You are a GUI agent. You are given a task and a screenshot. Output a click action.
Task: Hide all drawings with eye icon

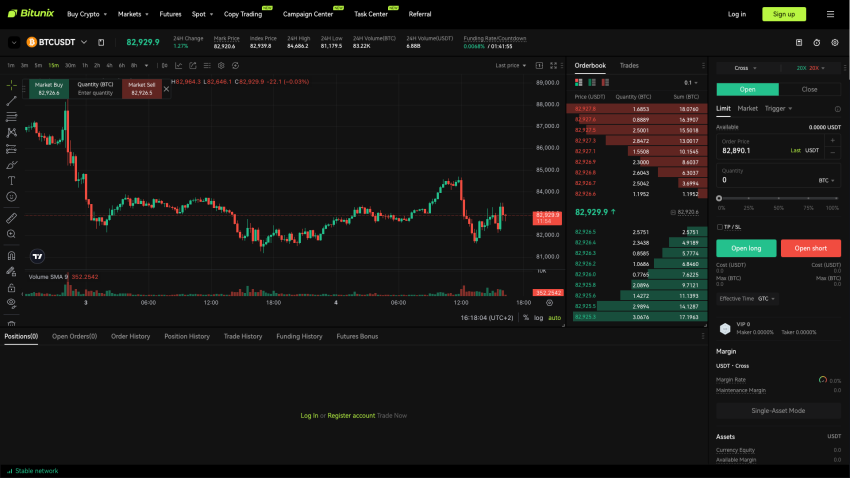[11, 303]
